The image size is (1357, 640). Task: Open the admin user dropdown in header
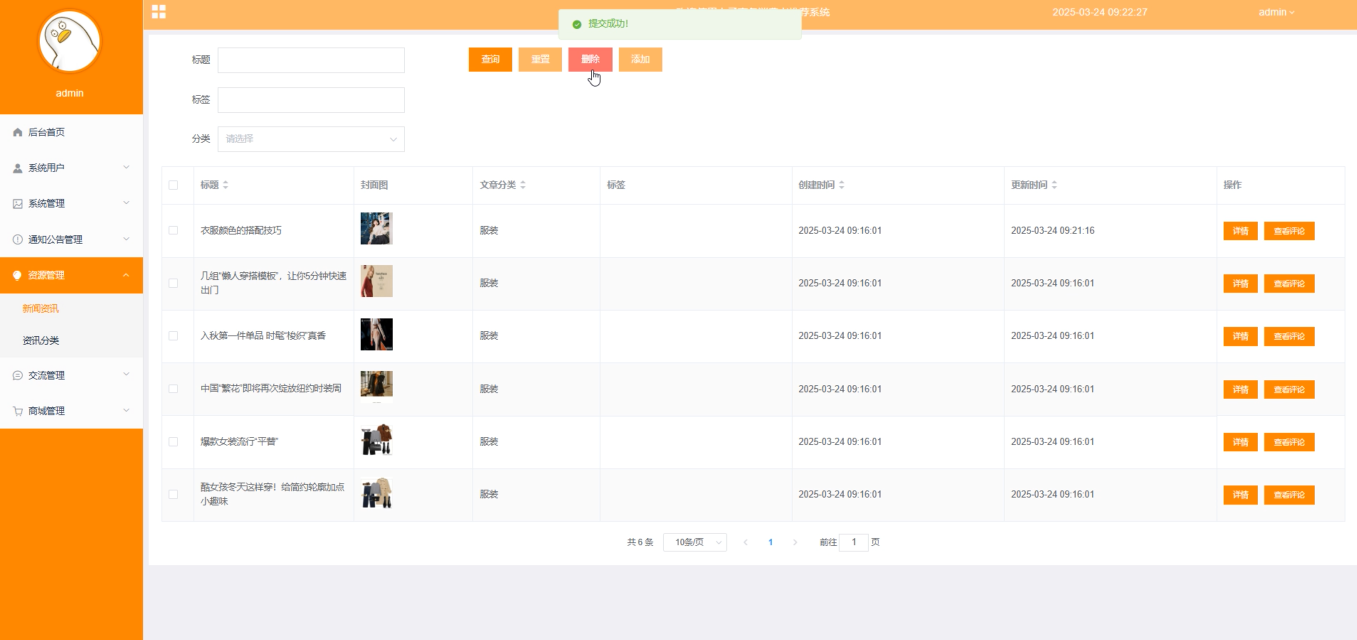click(x=1276, y=12)
